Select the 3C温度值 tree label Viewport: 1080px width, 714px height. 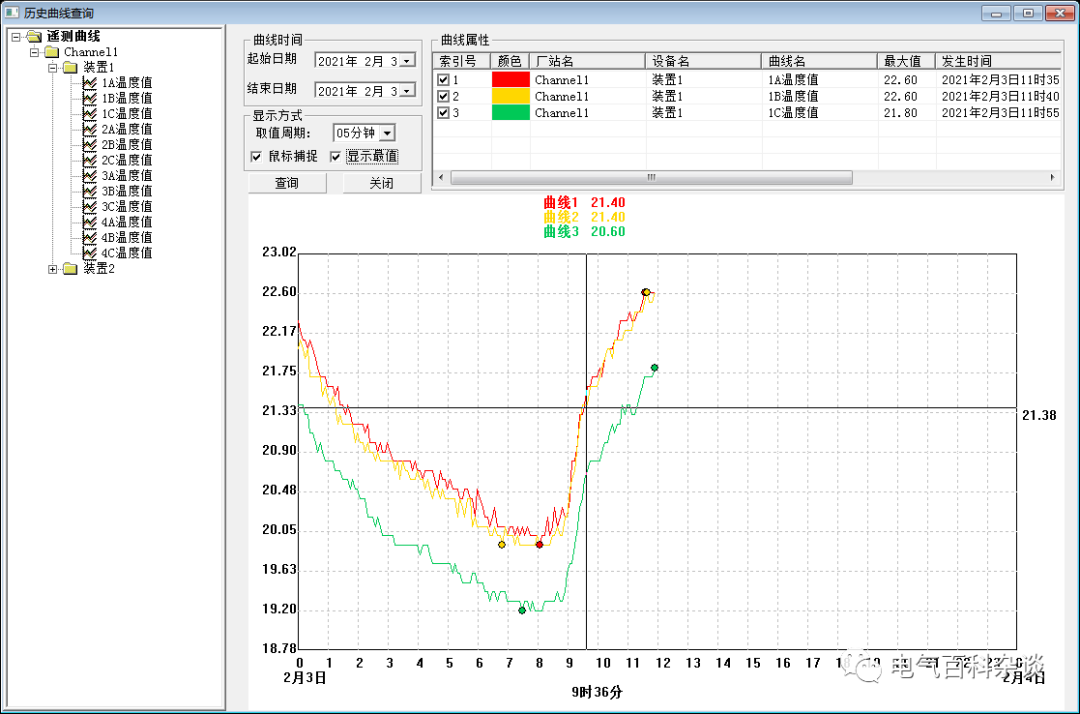point(127,206)
